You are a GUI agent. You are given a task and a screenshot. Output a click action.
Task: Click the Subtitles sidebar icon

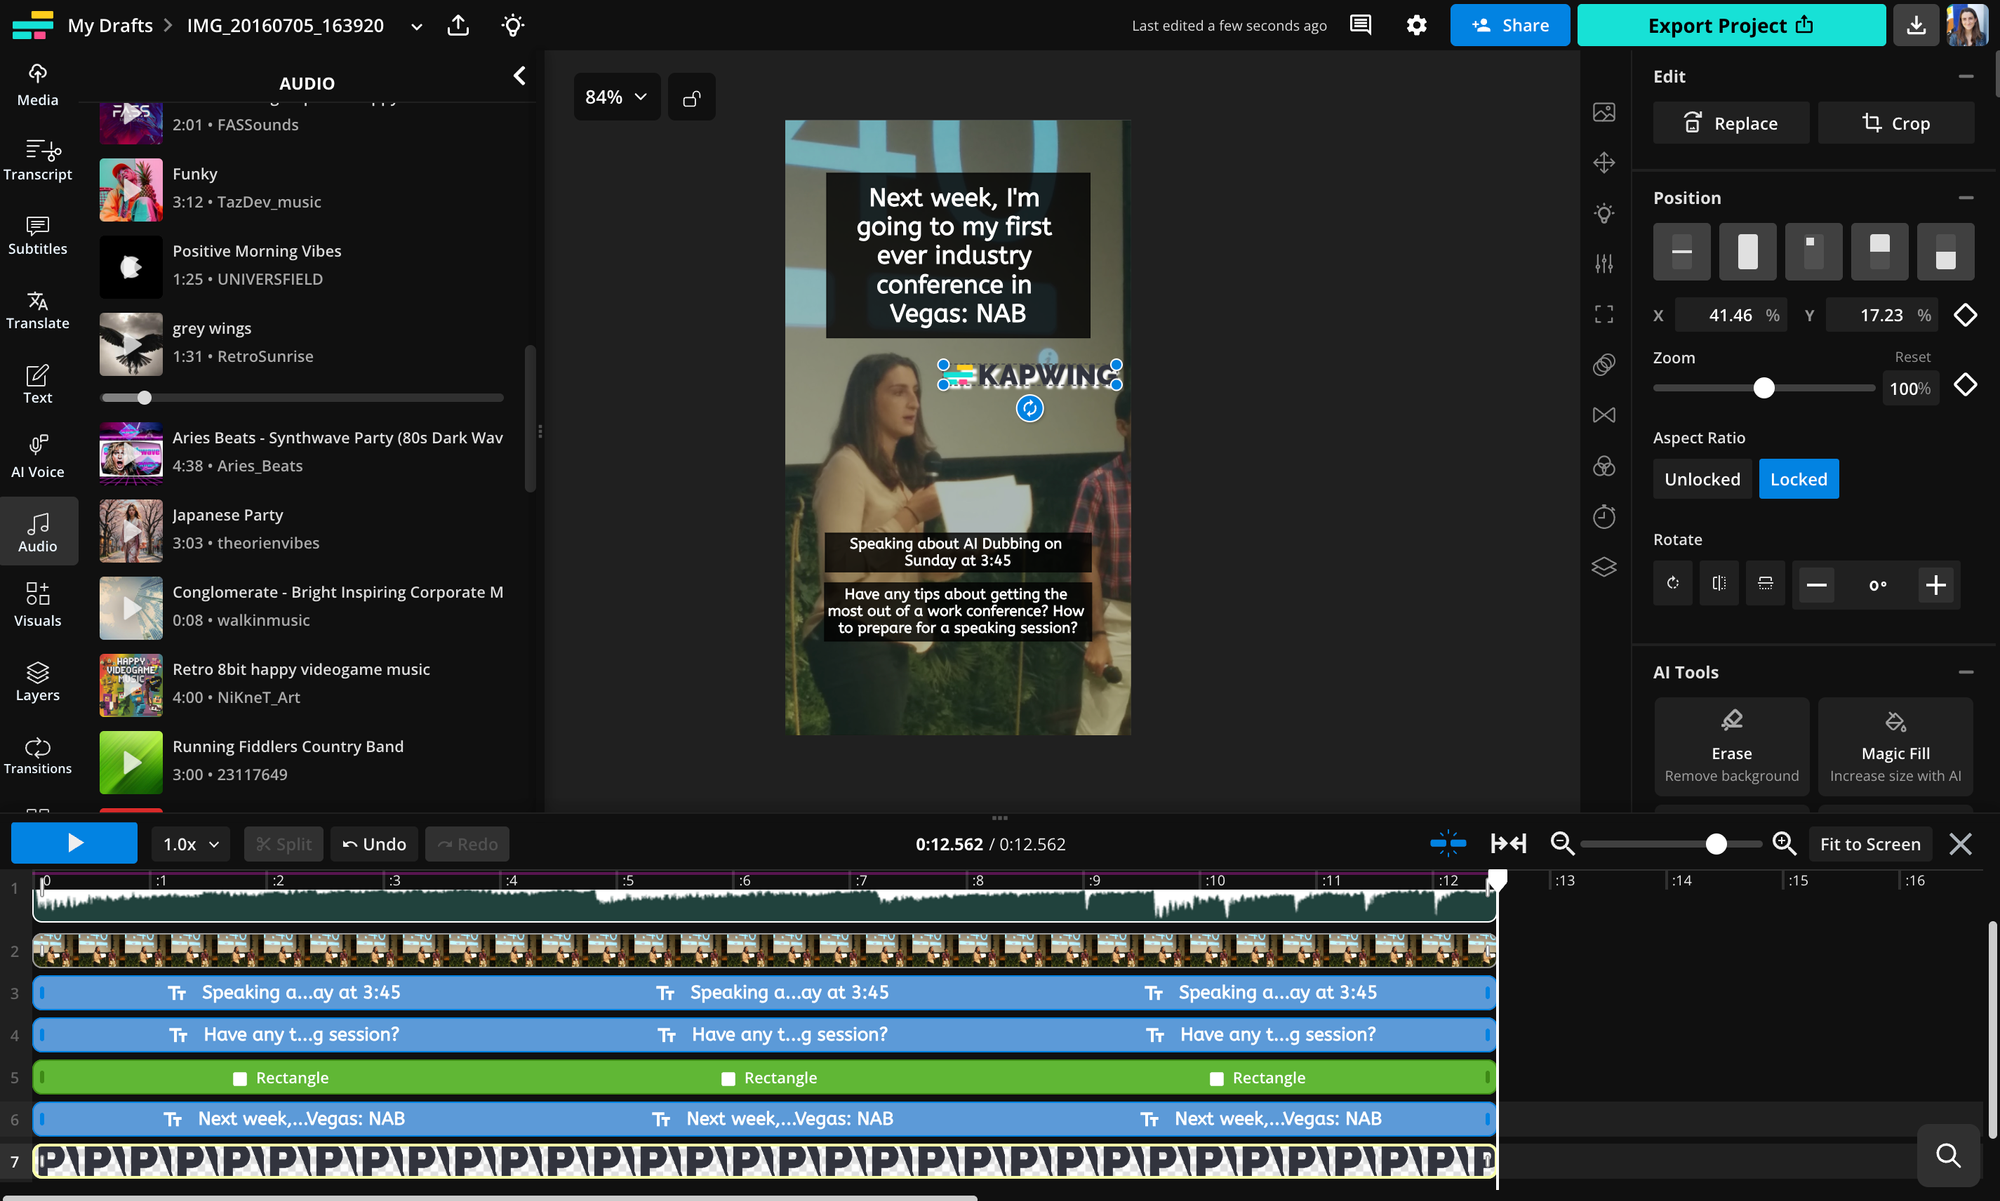(x=38, y=235)
